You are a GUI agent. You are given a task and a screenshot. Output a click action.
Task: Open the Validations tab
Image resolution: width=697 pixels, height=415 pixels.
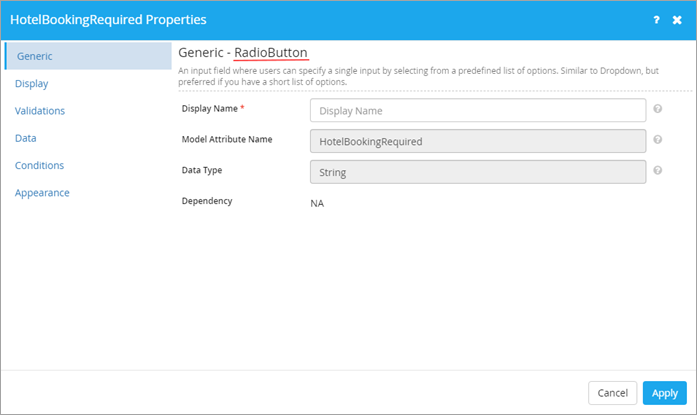(x=40, y=111)
